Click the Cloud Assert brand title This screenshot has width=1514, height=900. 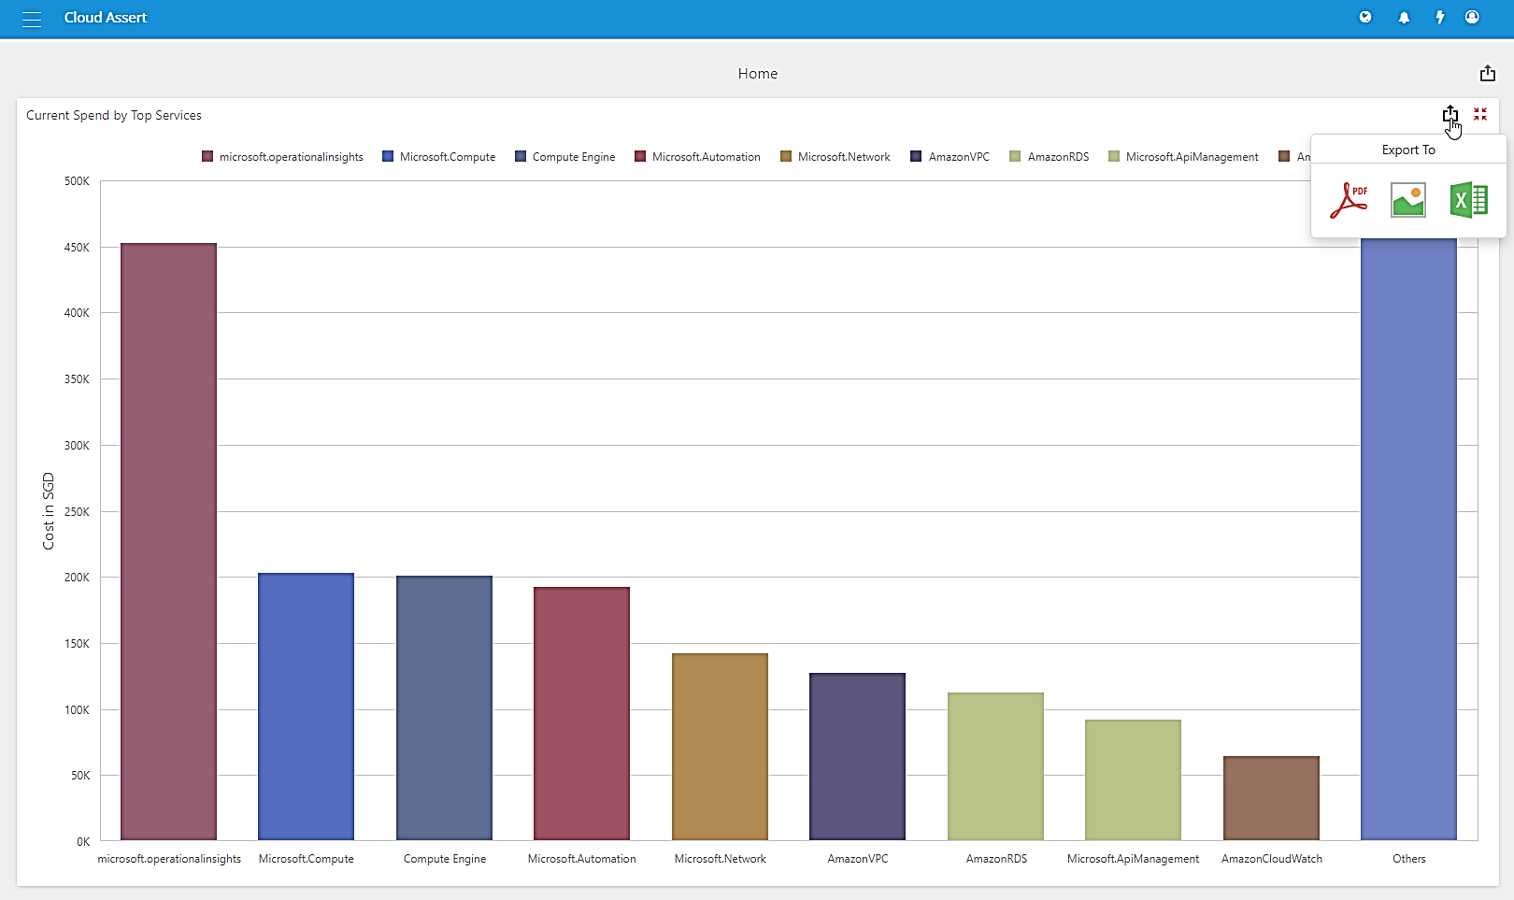[x=105, y=17]
